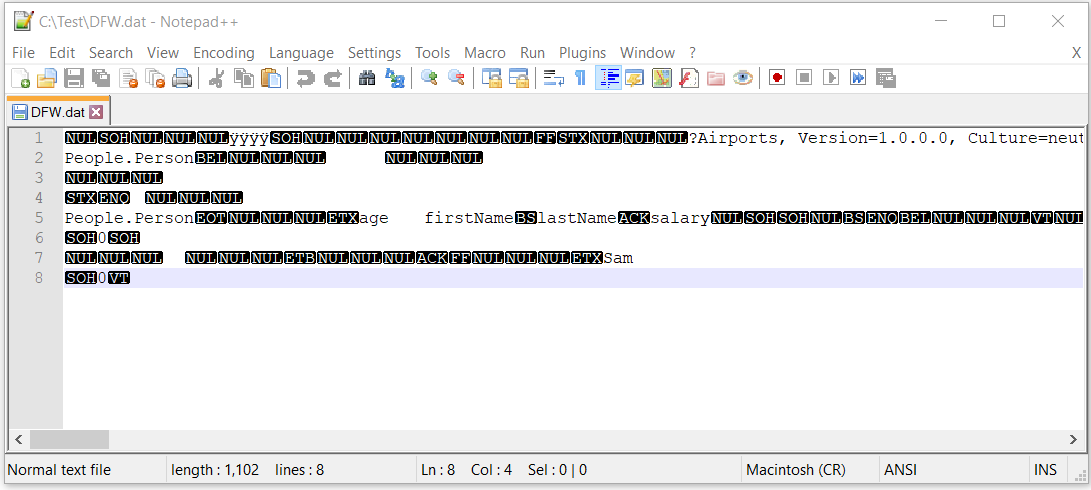
Task: Open Find with the binoculars icon
Action: coord(367,78)
